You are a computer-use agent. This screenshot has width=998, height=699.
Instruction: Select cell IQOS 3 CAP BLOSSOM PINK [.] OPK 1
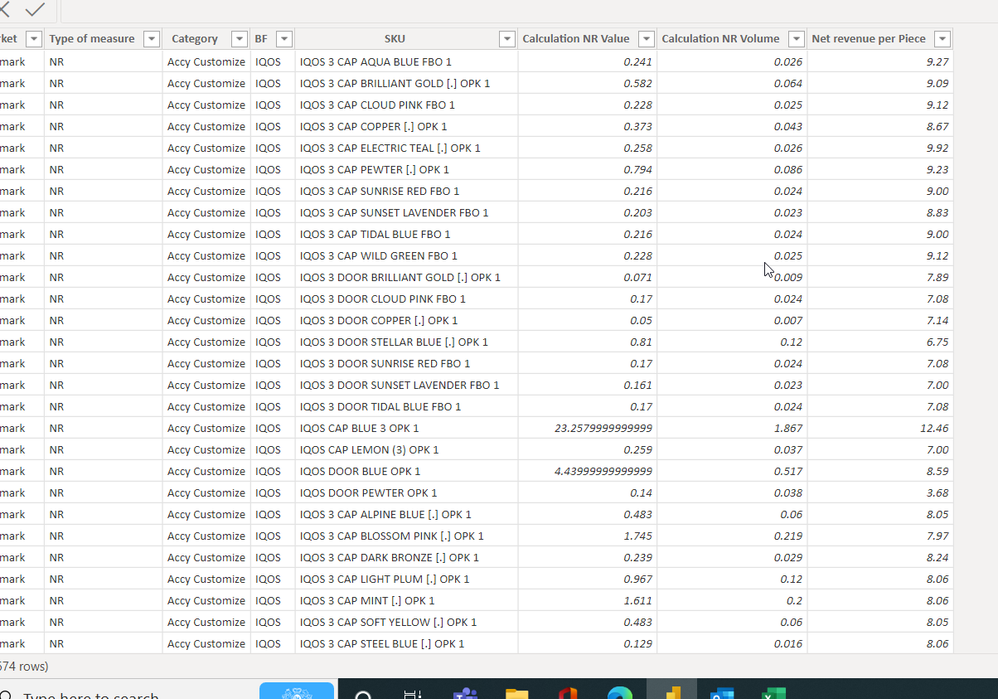(407, 536)
